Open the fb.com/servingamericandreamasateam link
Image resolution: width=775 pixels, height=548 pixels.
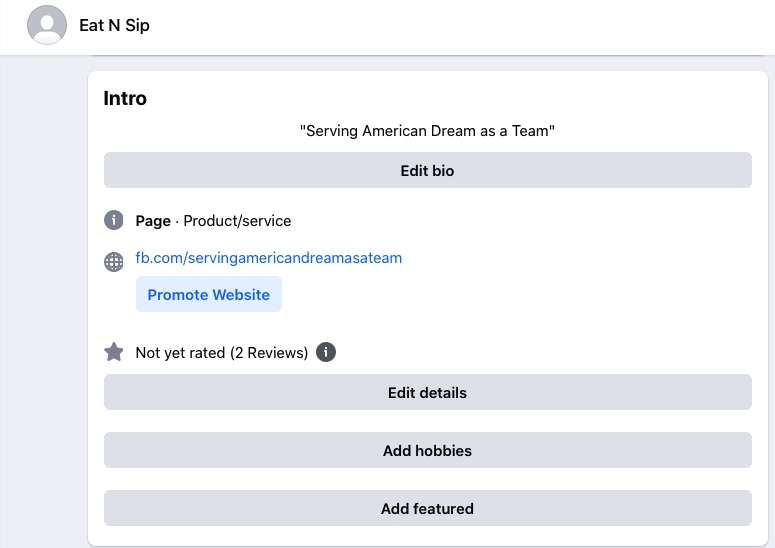(x=269, y=258)
